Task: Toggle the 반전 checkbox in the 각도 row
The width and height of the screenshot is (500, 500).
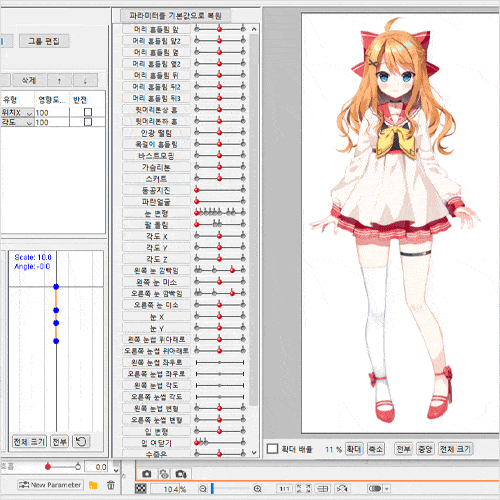Action: pos(88,122)
